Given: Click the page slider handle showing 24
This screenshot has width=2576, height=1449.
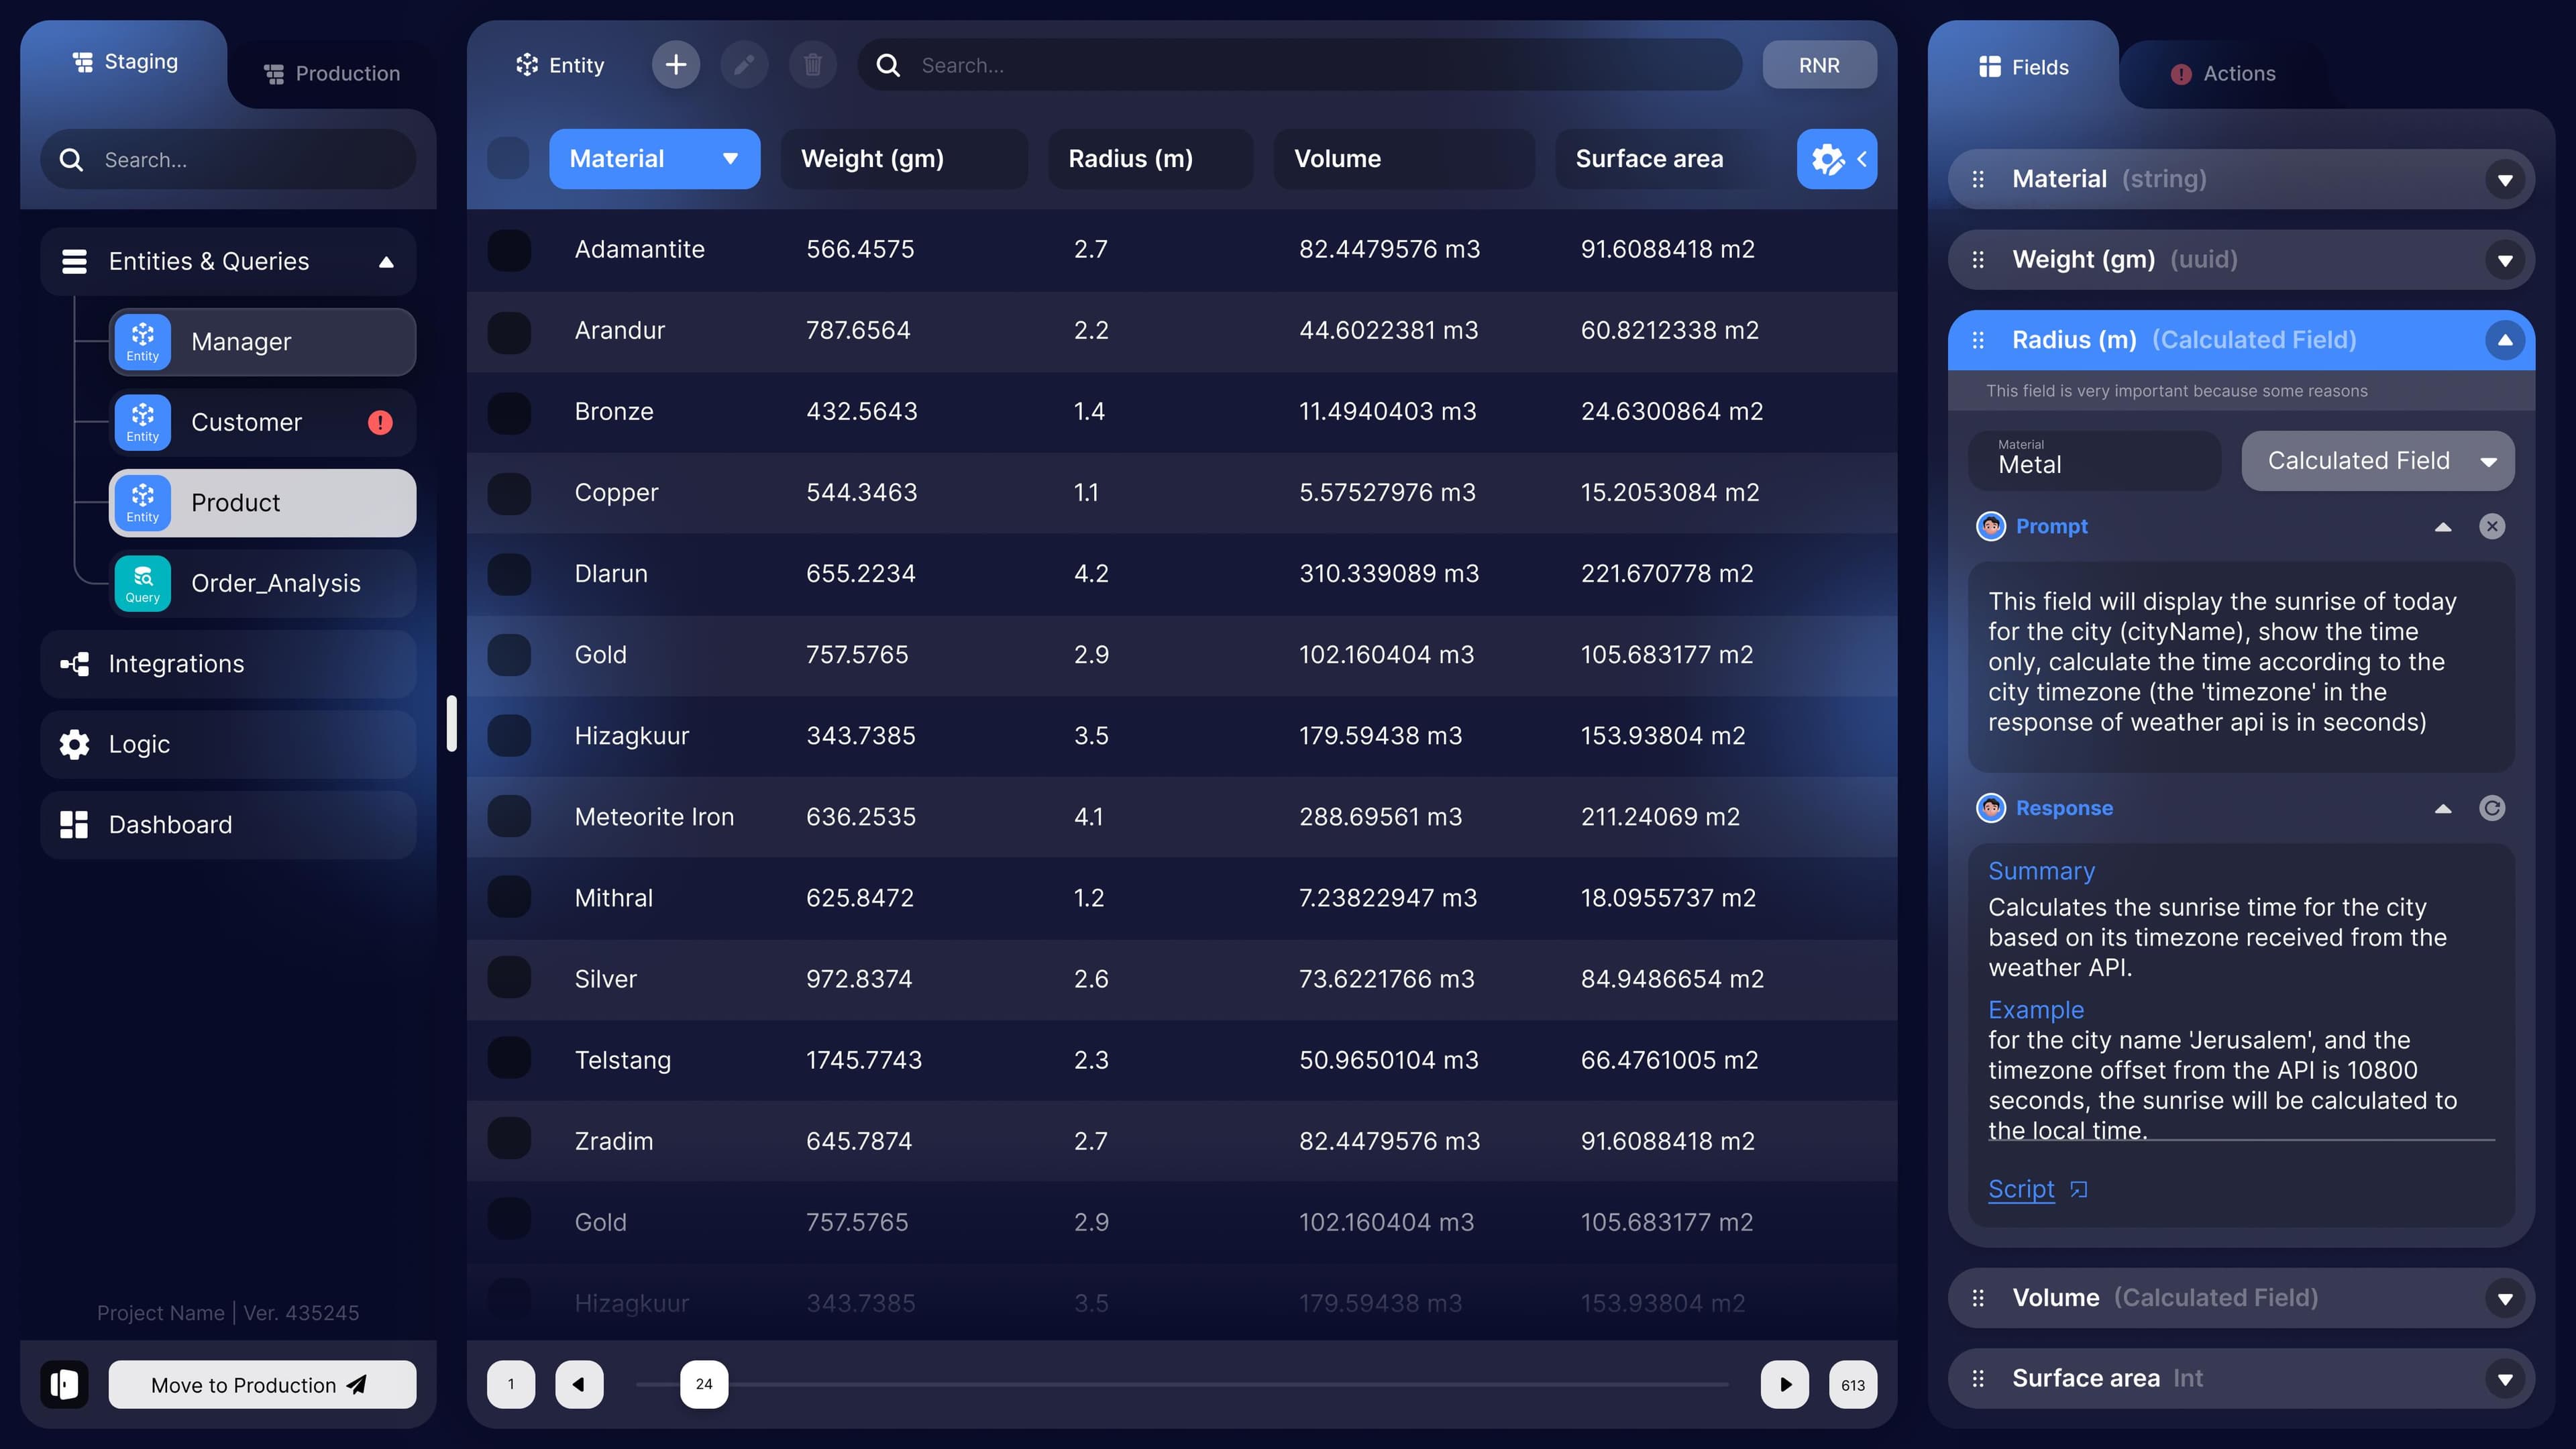Looking at the screenshot, I should pos(704,1384).
